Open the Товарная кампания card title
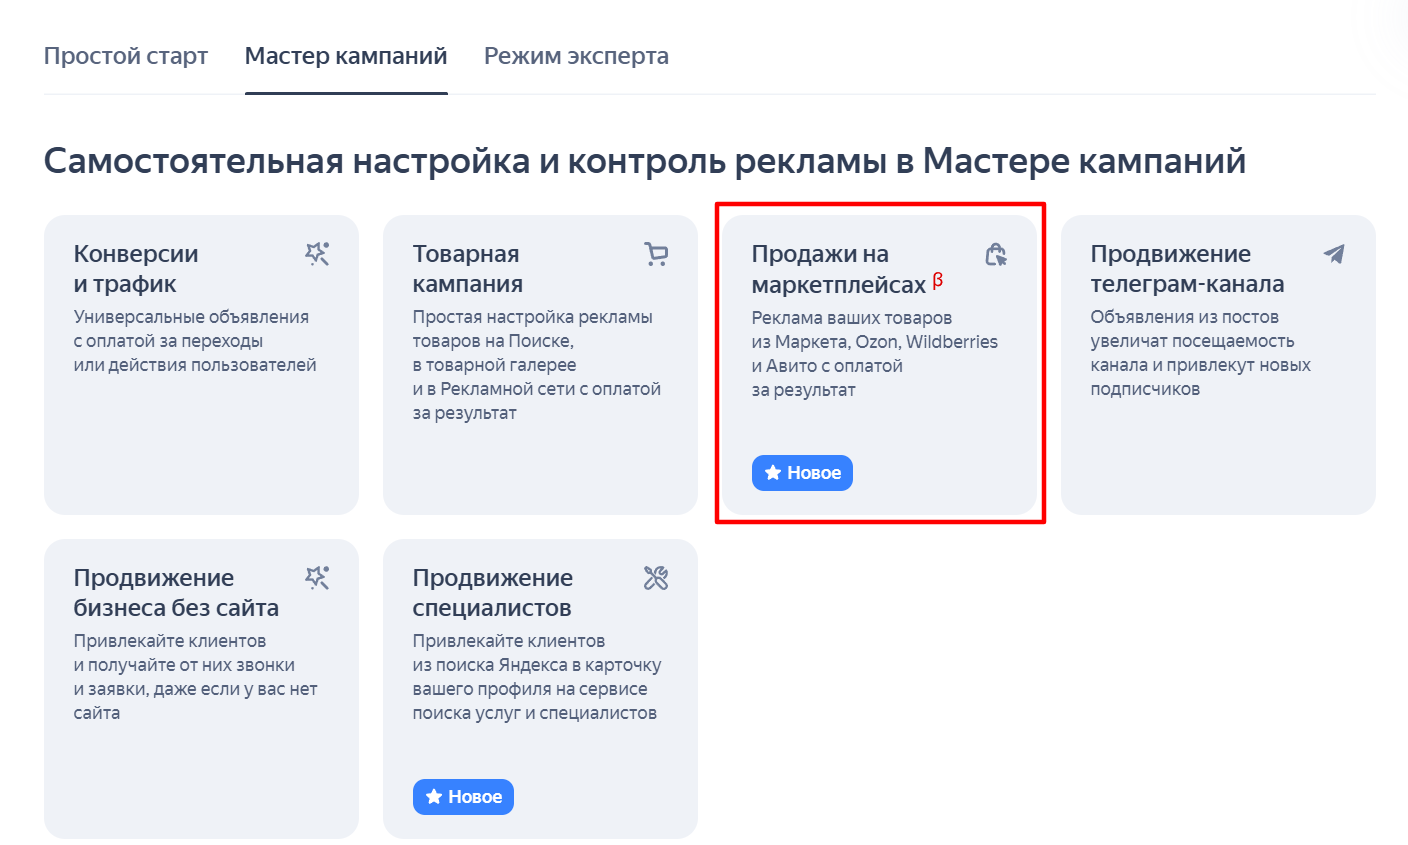 coord(468,269)
